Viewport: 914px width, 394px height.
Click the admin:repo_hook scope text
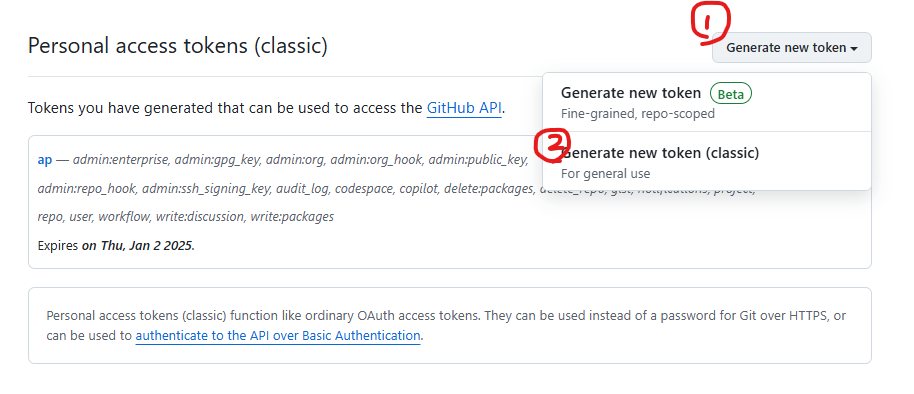pos(87,188)
